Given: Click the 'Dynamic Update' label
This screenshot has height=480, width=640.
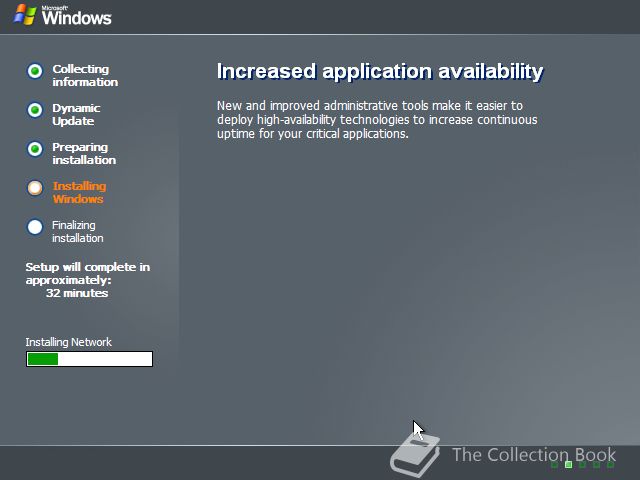Looking at the screenshot, I should (76, 114).
